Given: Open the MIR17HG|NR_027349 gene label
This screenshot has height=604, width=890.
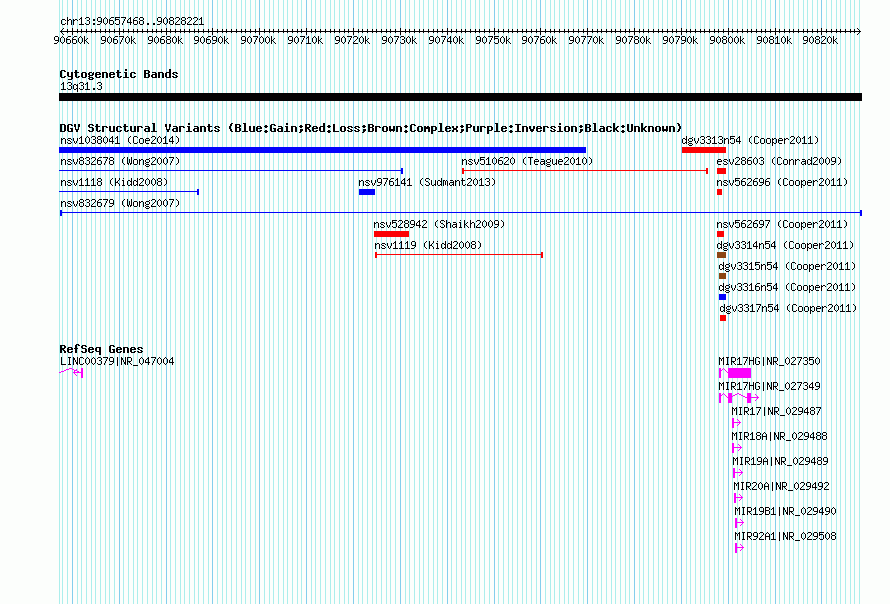Looking at the screenshot, I should coord(769,386).
